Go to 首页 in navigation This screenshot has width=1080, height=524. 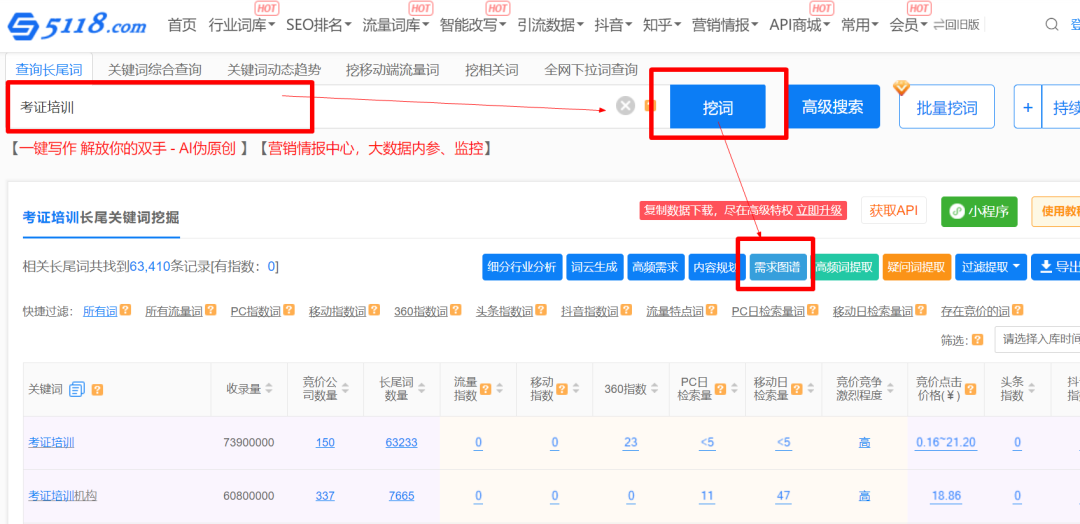pos(182,25)
